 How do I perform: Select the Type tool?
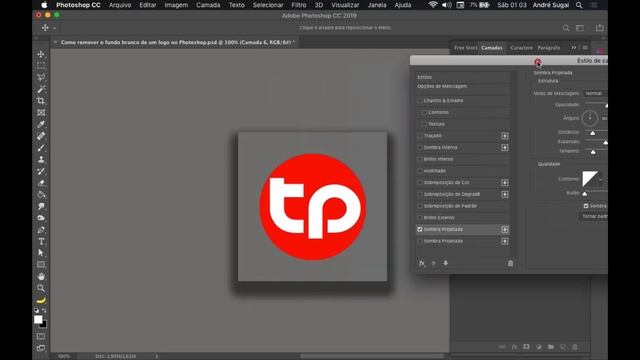(x=41, y=242)
